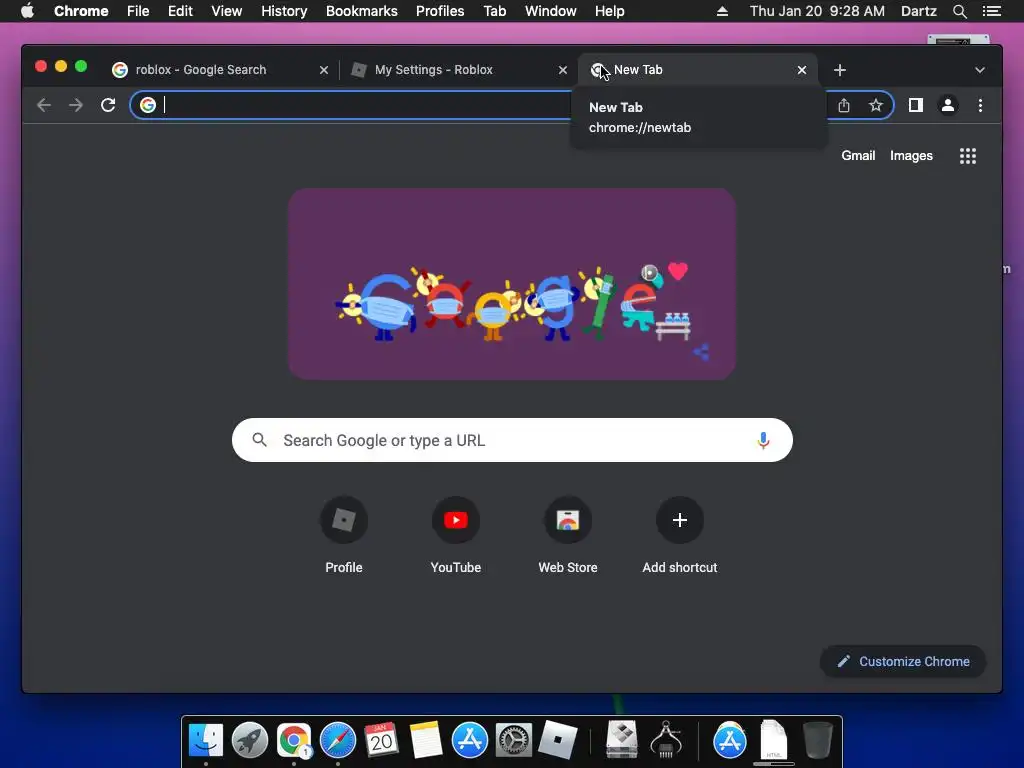The width and height of the screenshot is (1024, 768).
Task: Close the roblox - Google Search tab
Action: tap(323, 70)
